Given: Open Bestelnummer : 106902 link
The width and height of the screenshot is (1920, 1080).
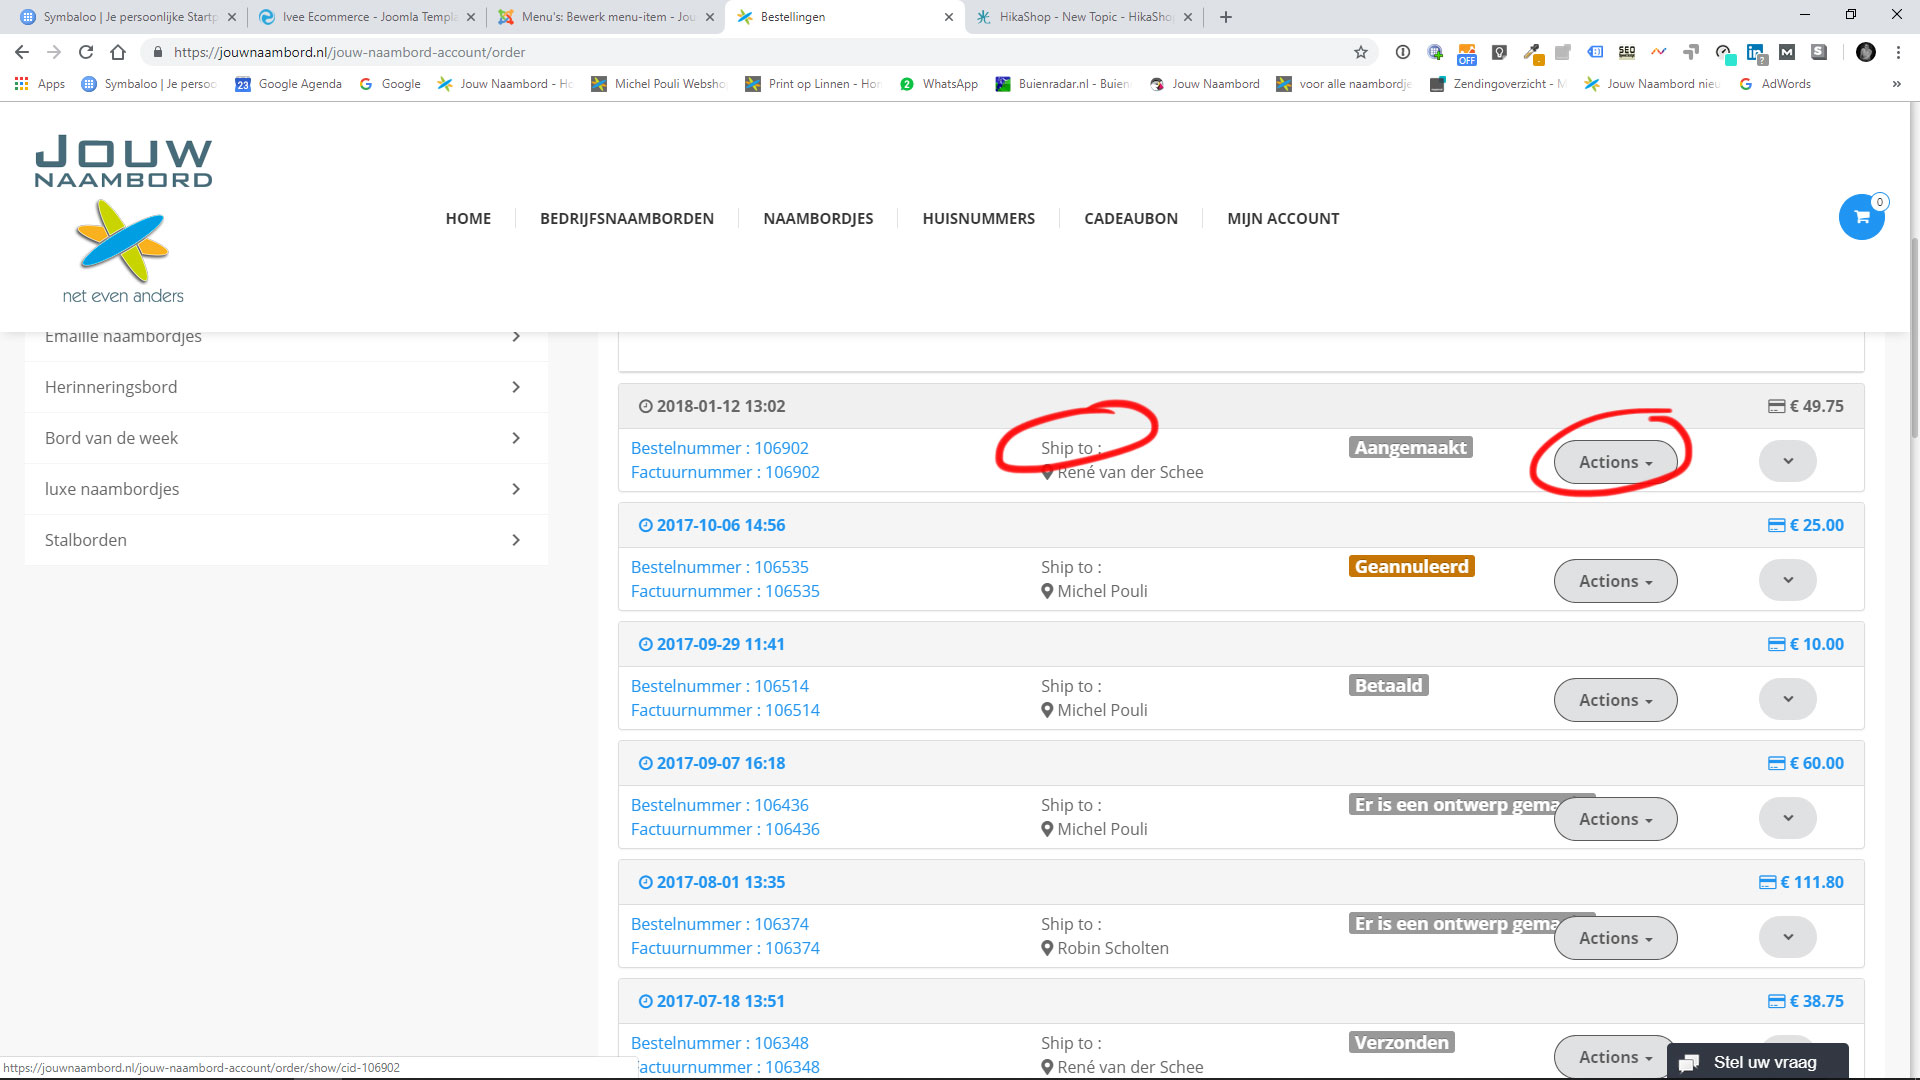Looking at the screenshot, I should pyautogui.click(x=719, y=448).
